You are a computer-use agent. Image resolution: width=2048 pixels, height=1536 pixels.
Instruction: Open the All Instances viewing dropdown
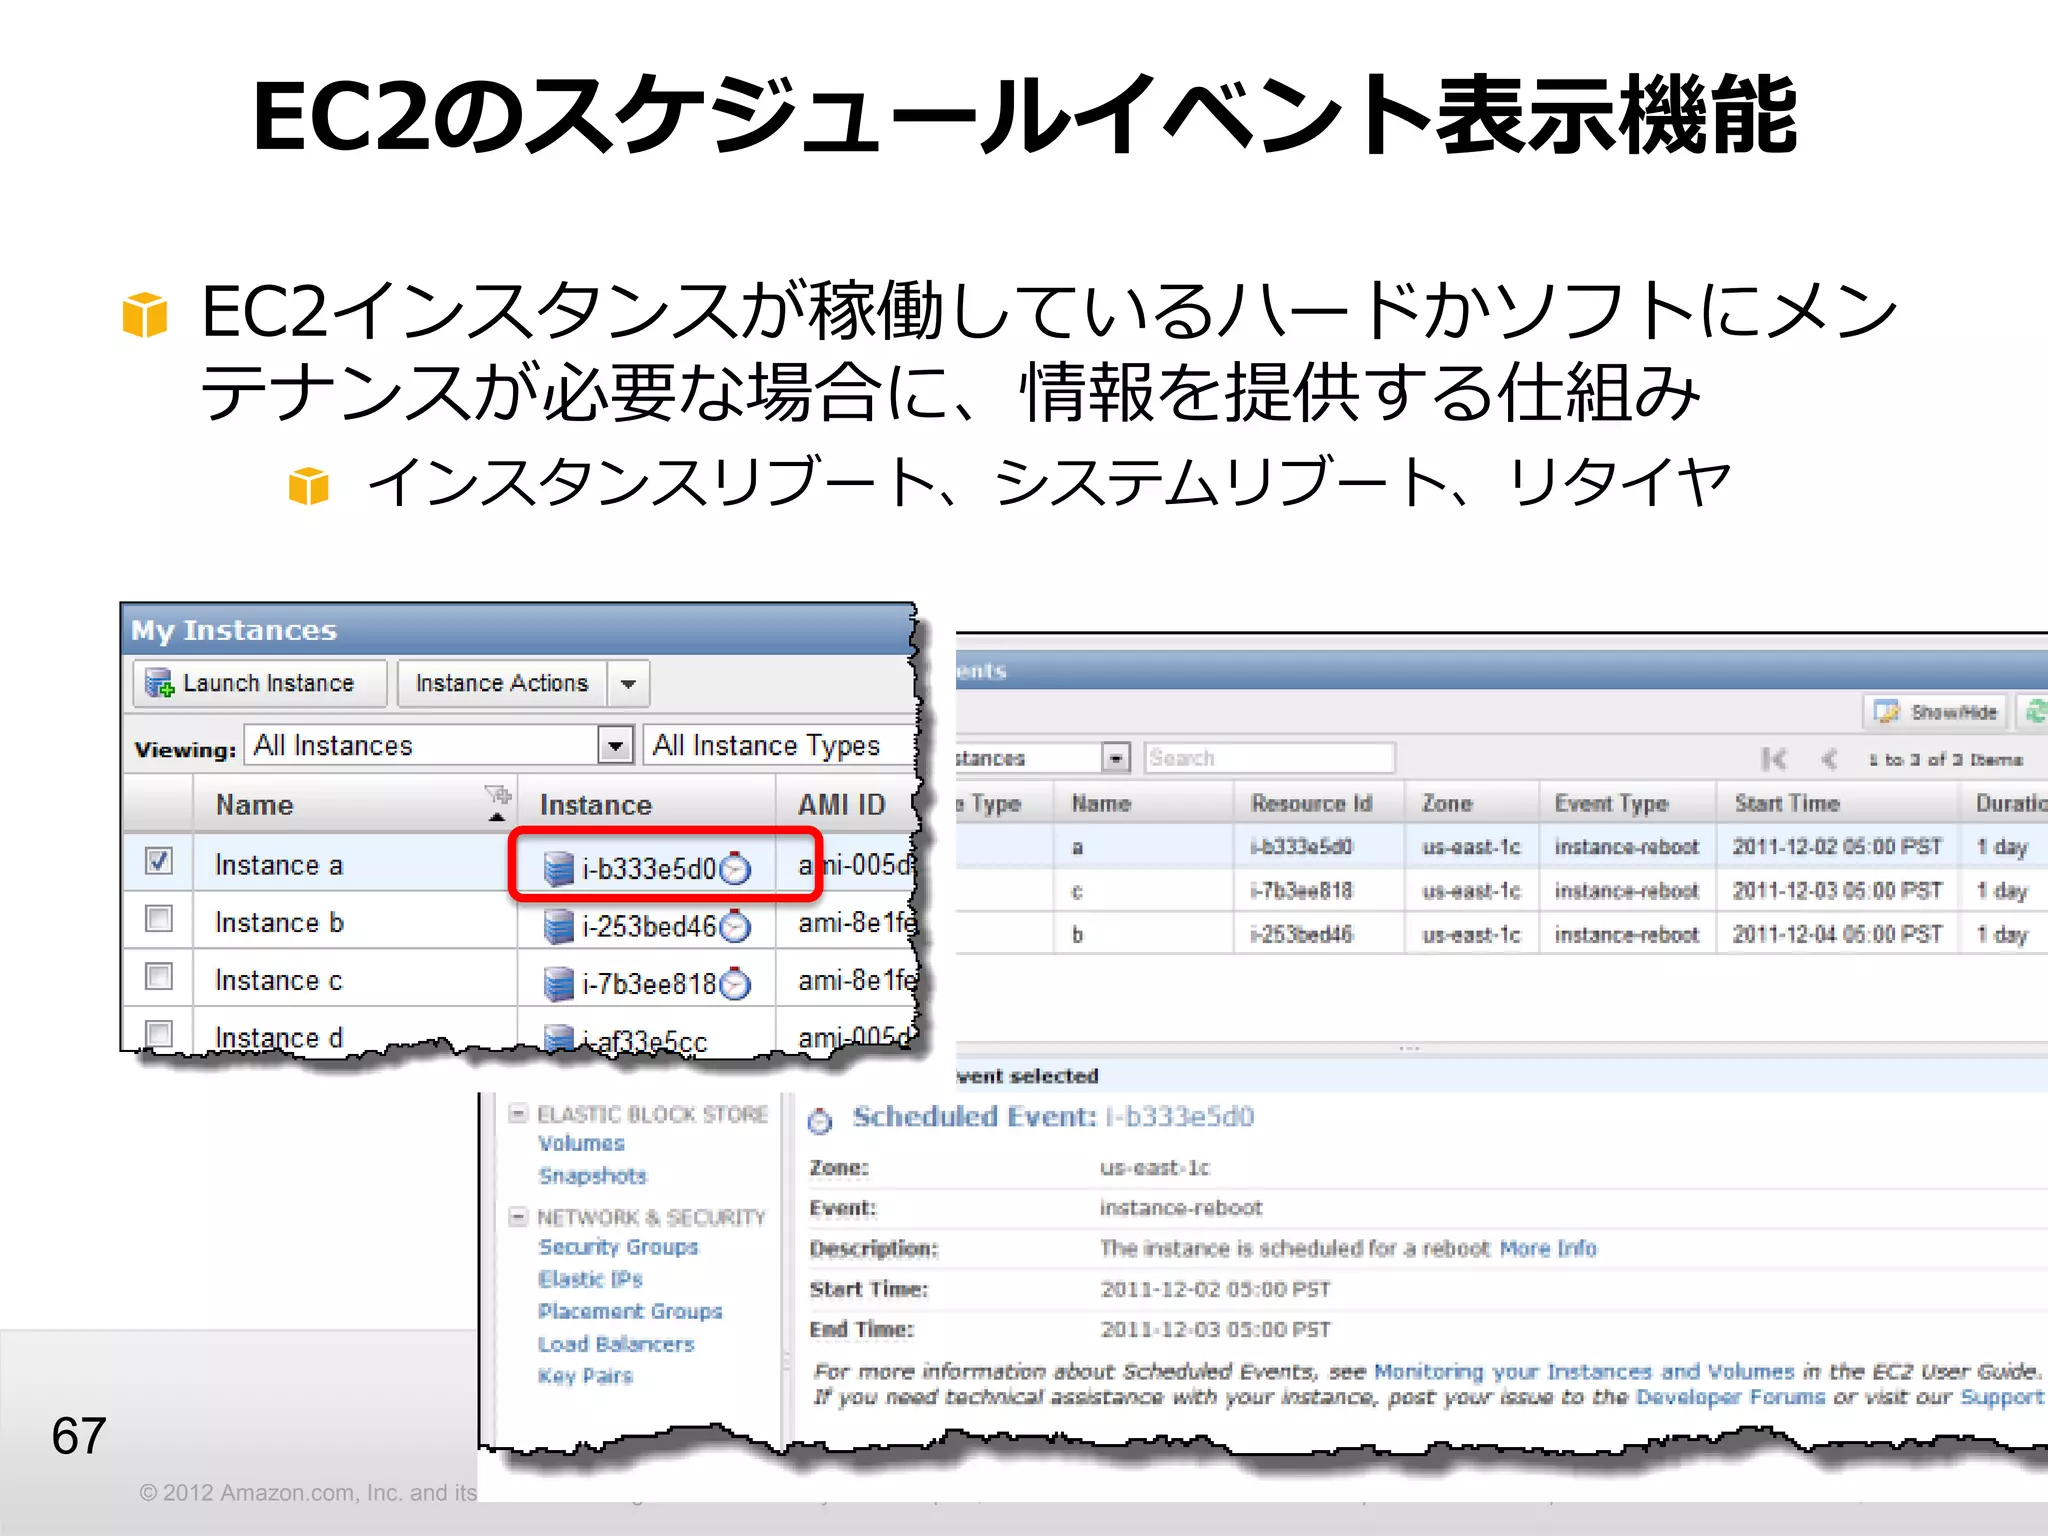(x=439, y=745)
